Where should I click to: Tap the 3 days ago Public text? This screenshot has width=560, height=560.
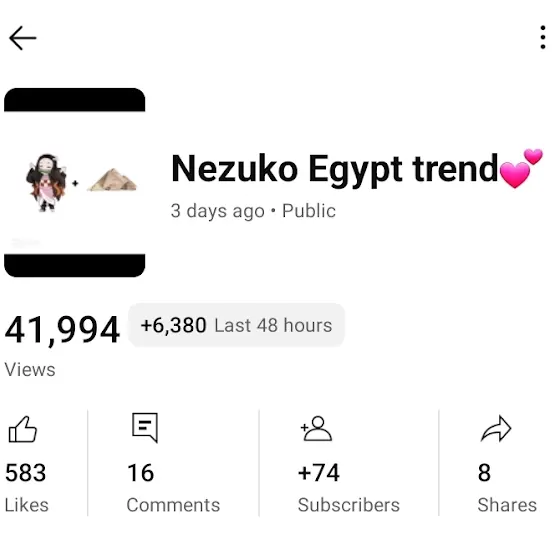253,211
